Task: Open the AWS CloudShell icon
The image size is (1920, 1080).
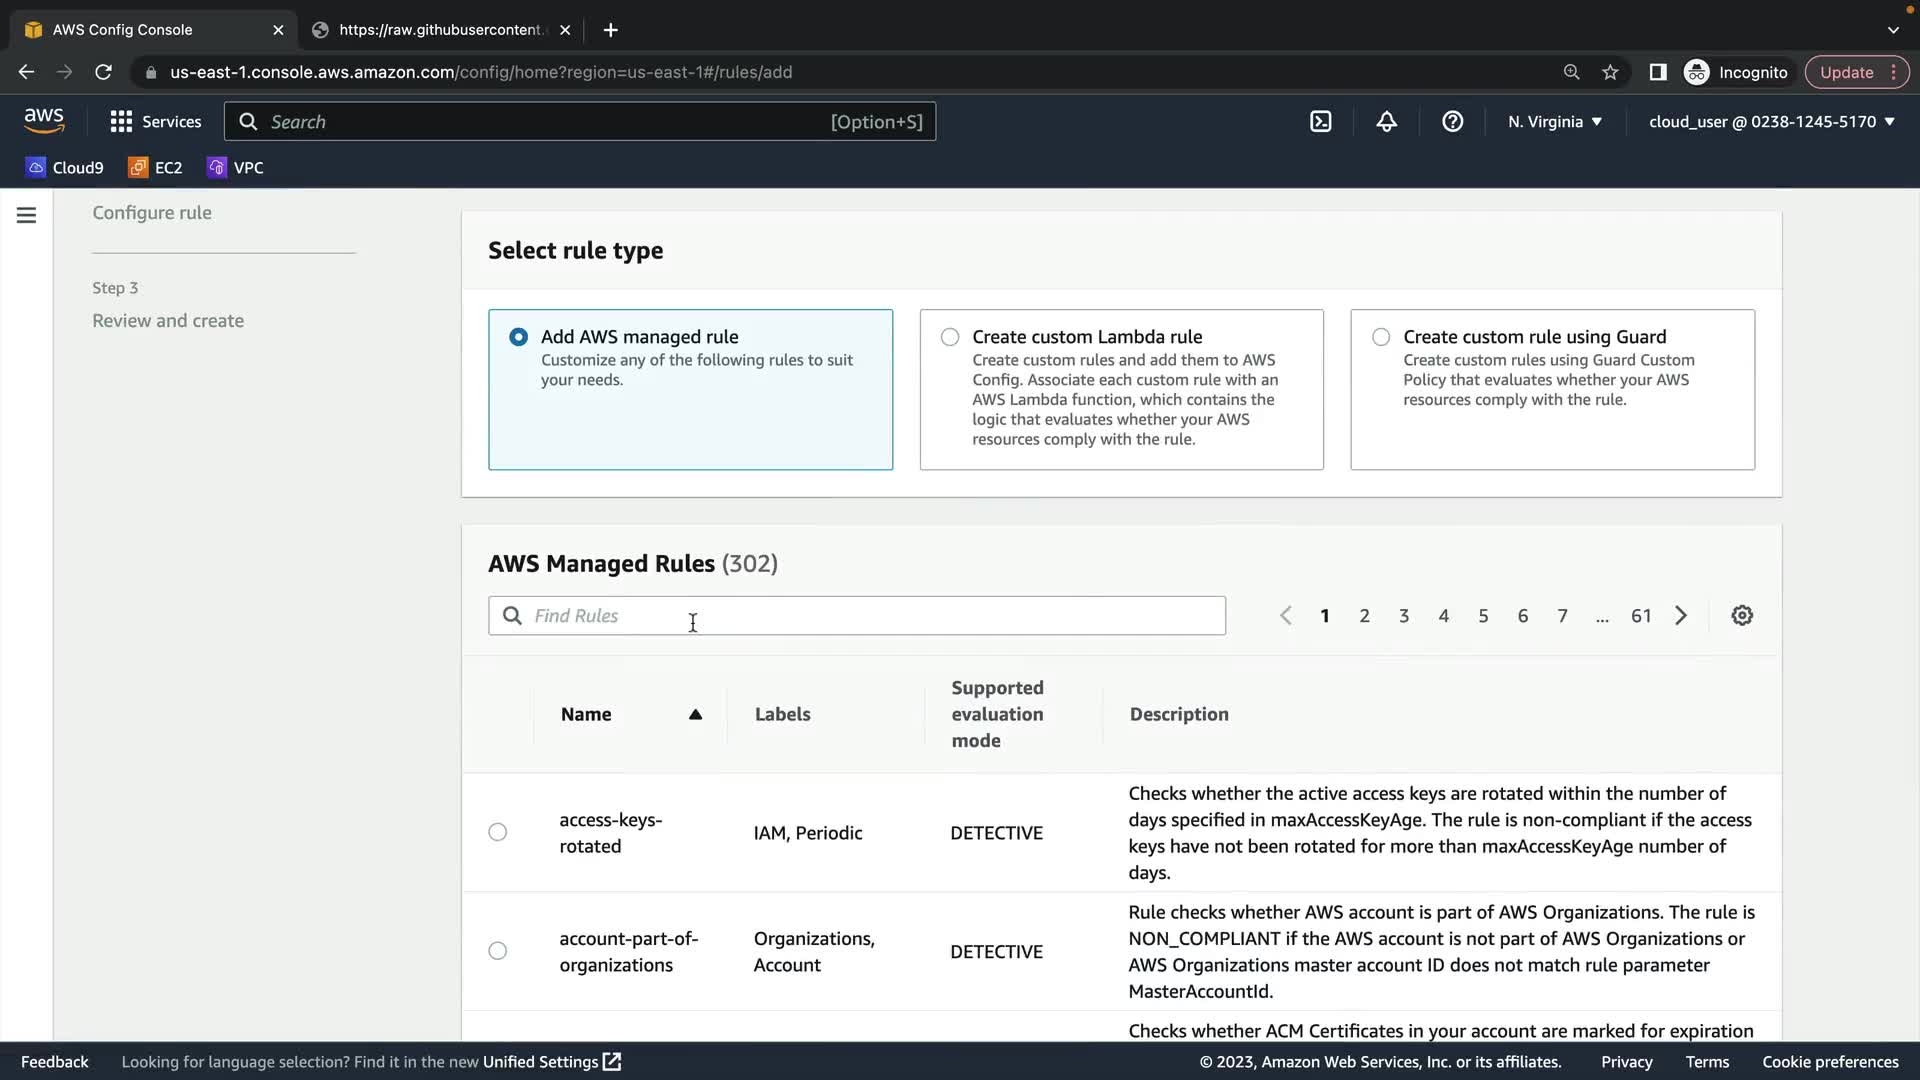Action: coord(1320,122)
